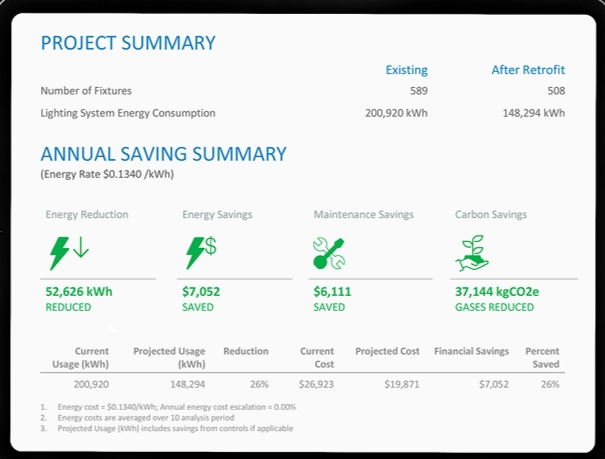
Task: Click footnote 3 about savings from controls
Action: [x=167, y=429]
